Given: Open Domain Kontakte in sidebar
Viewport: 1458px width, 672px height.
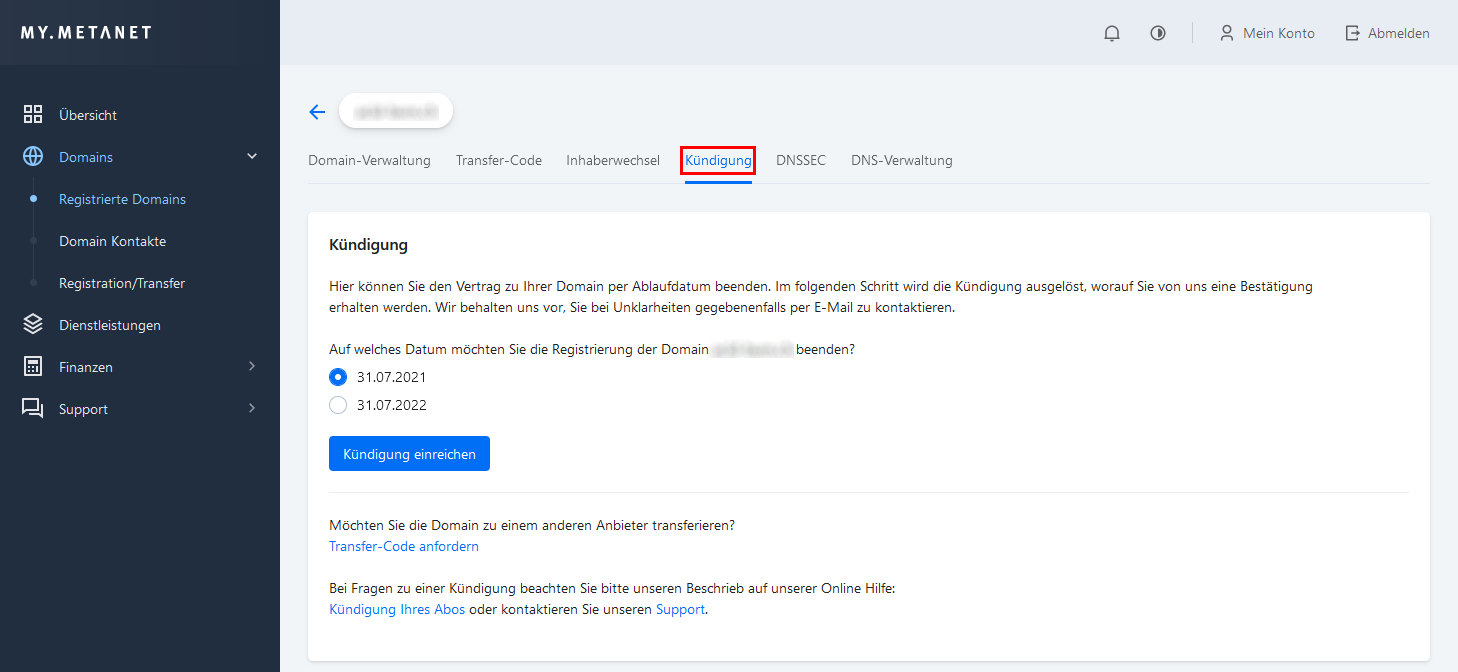Looking at the screenshot, I should 112,241.
